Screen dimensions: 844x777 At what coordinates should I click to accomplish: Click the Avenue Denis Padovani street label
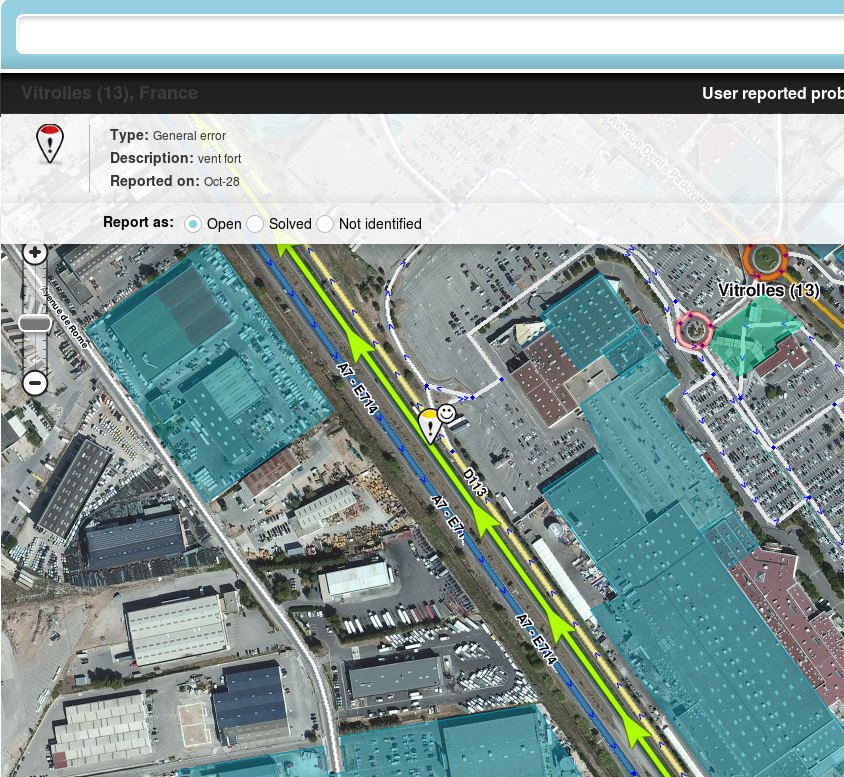pyautogui.click(x=658, y=163)
